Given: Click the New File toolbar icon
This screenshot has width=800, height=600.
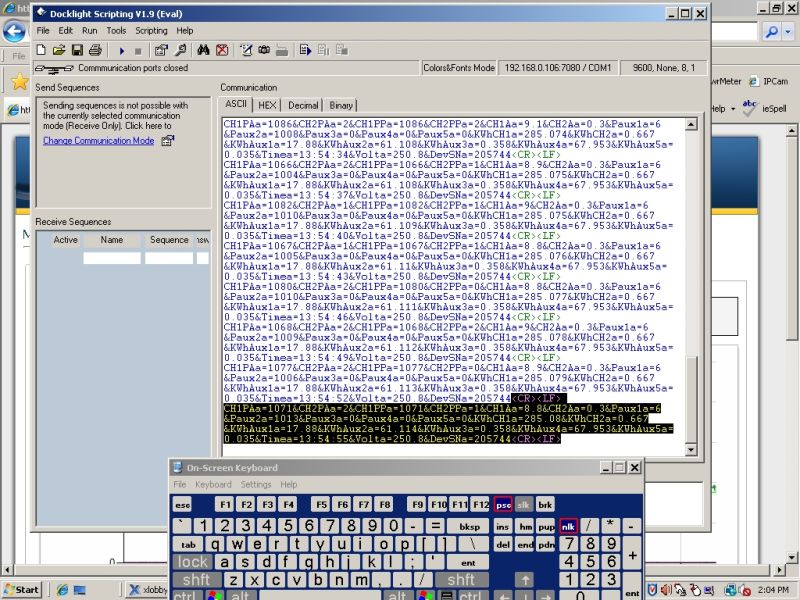Looking at the screenshot, I should point(41,50).
